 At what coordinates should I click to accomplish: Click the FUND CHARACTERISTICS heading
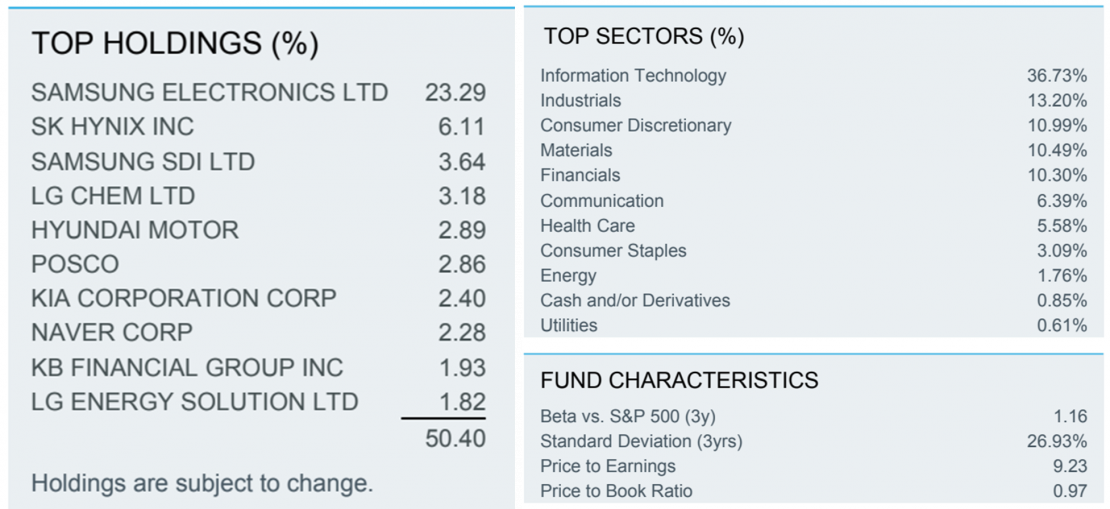pyautogui.click(x=679, y=381)
